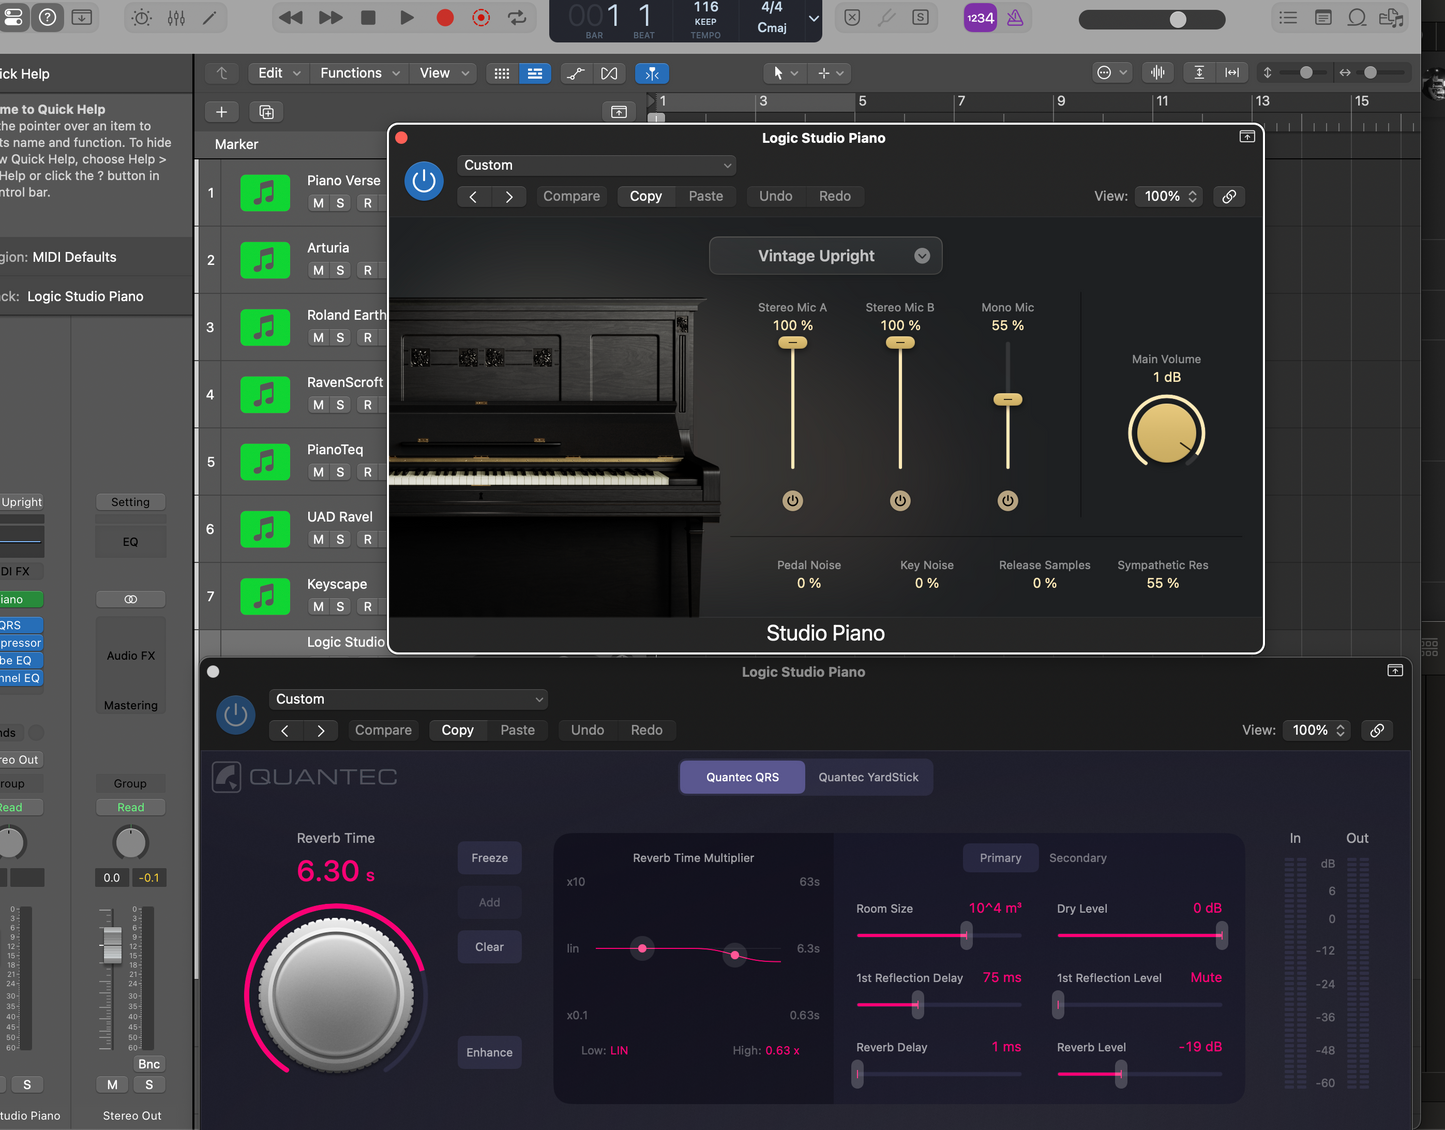Image resolution: width=1445 pixels, height=1130 pixels.
Task: Open the Vintage Upright model dropdown
Action: (x=825, y=256)
